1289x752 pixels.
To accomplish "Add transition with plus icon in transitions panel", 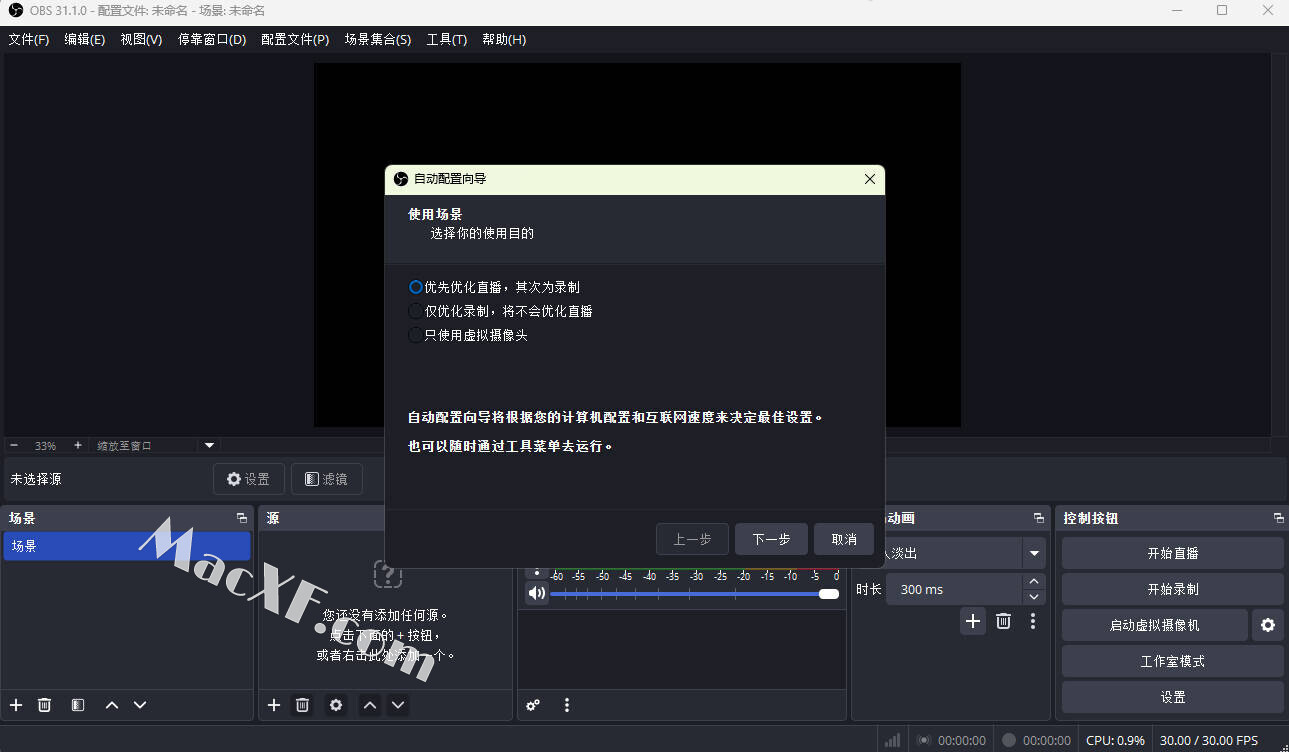I will pyautogui.click(x=973, y=621).
